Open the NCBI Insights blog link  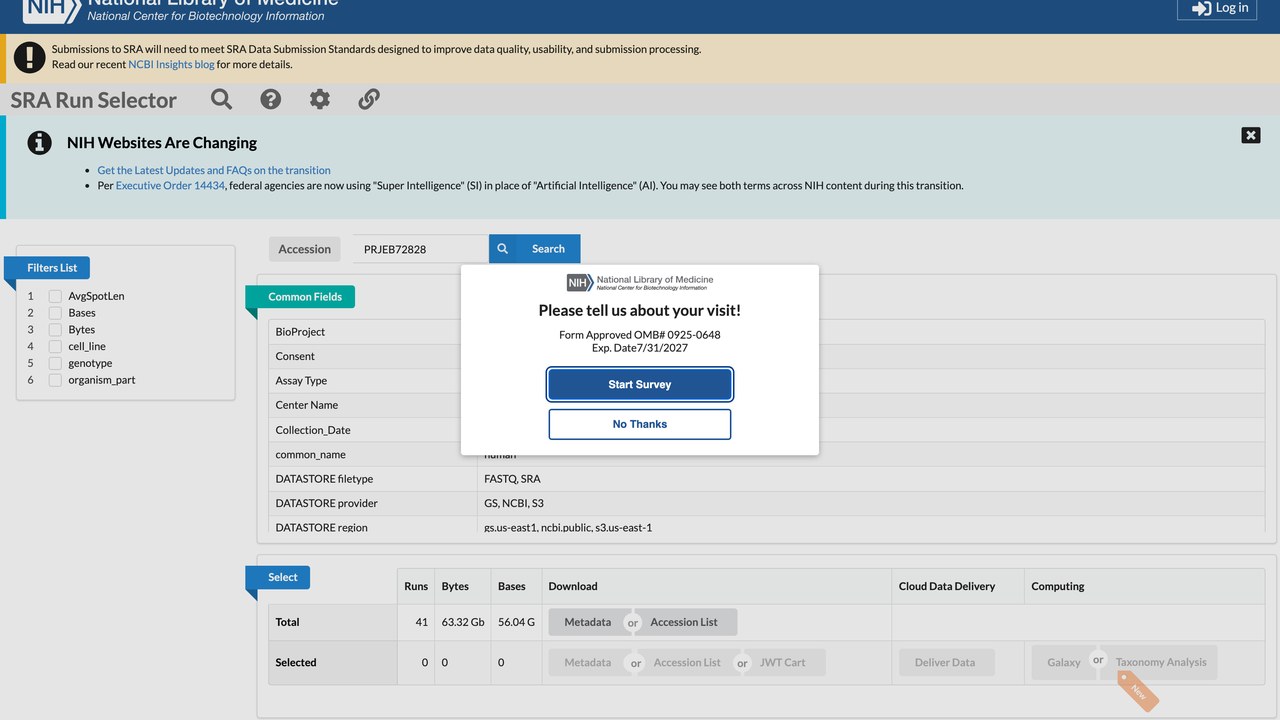tap(171, 64)
